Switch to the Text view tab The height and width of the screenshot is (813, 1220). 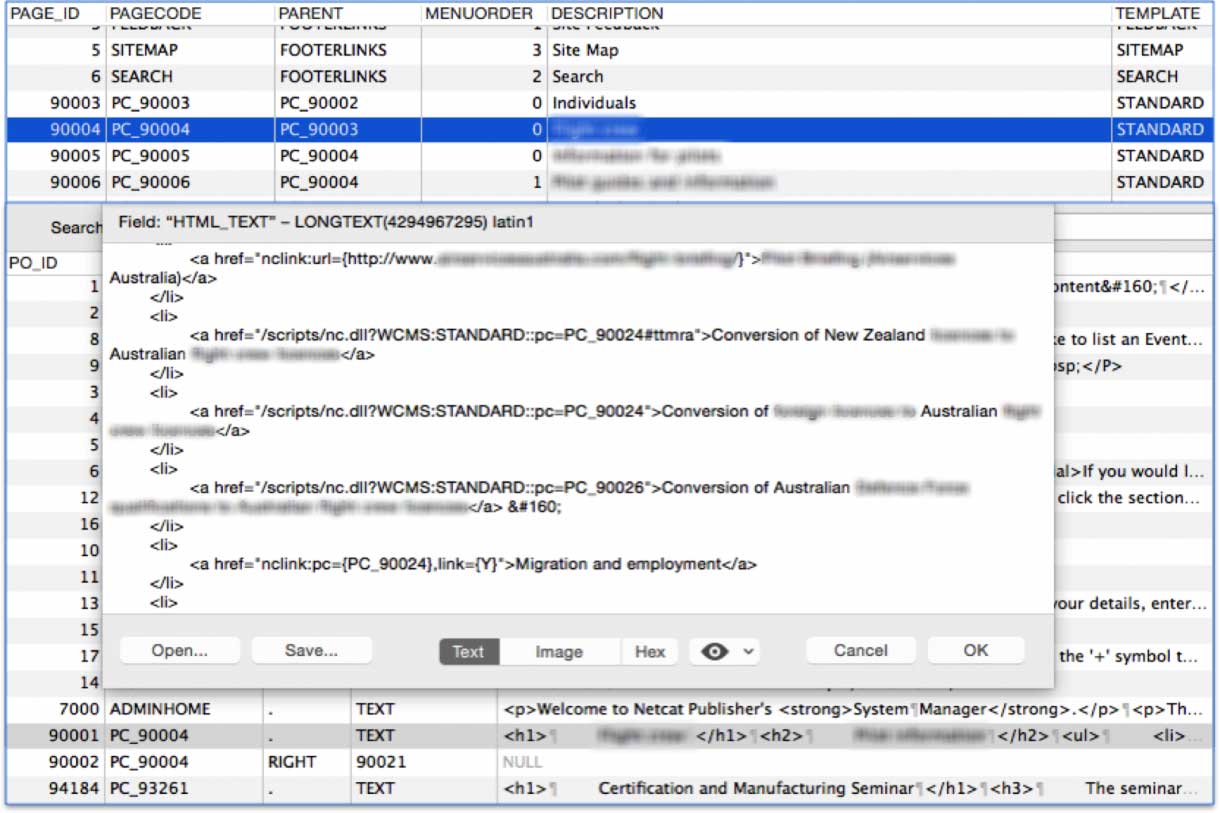(468, 651)
